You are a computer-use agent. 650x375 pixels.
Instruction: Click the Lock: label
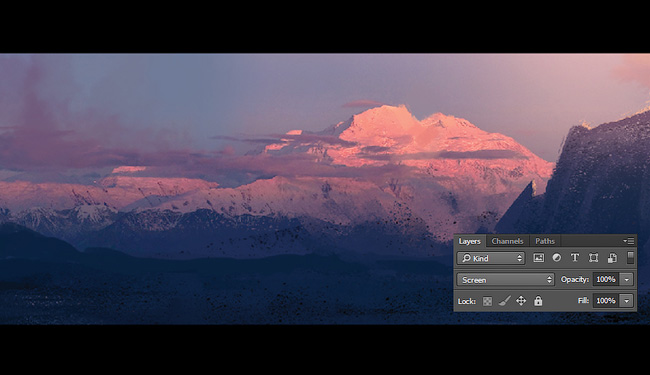pos(467,302)
